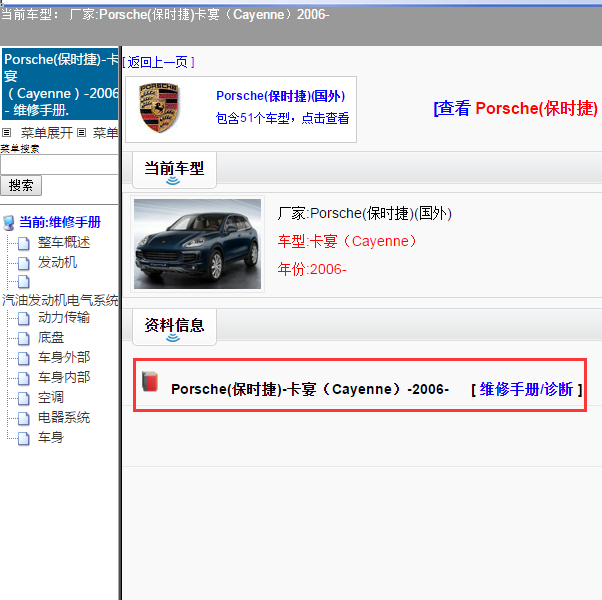Click the page icon beside 电器系统
The image size is (602, 600).
pos(24,418)
